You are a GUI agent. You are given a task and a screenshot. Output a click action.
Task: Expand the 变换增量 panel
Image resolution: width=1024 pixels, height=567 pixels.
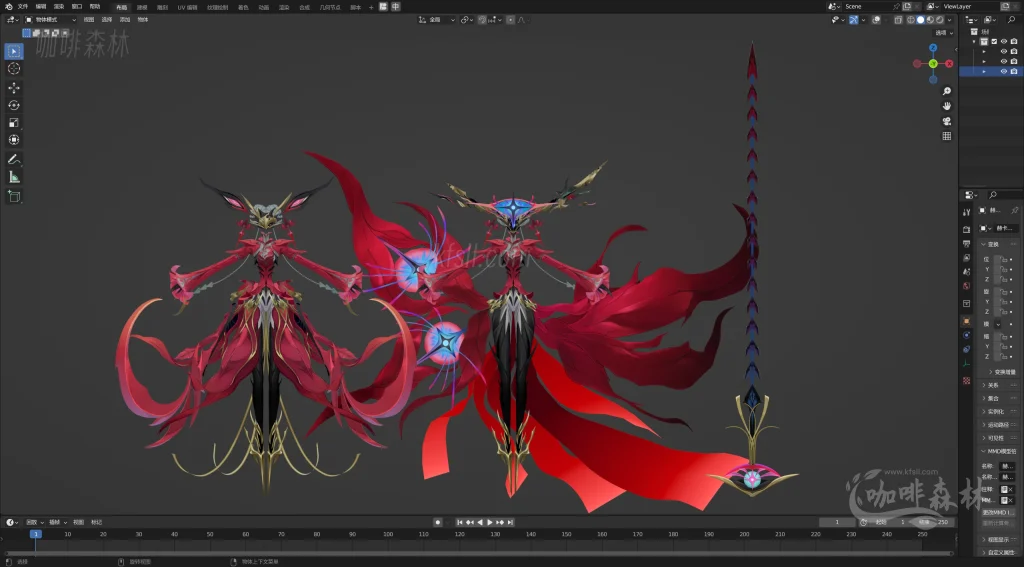(x=1002, y=372)
